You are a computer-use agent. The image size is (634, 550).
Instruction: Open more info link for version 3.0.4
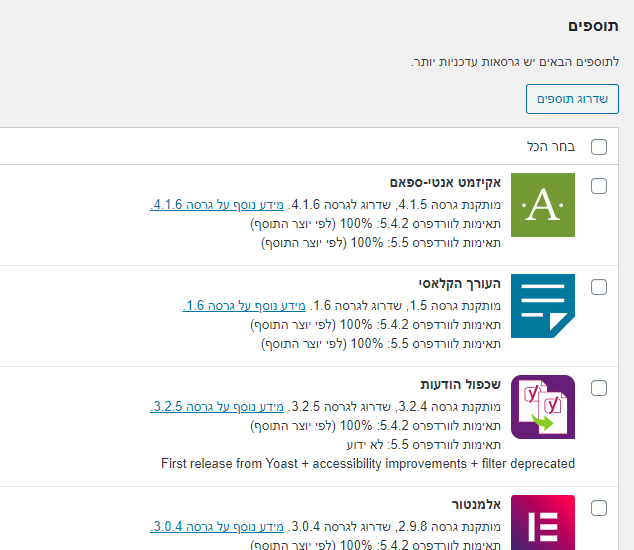point(217,527)
